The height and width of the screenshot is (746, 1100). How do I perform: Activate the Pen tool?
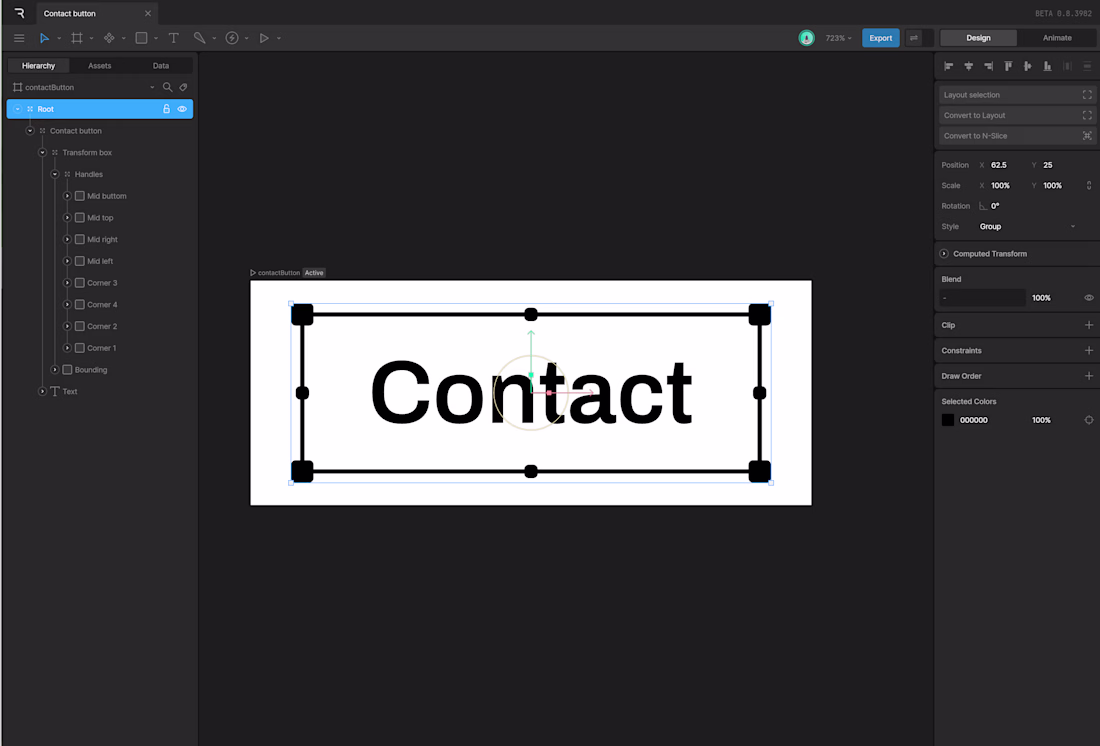199,38
